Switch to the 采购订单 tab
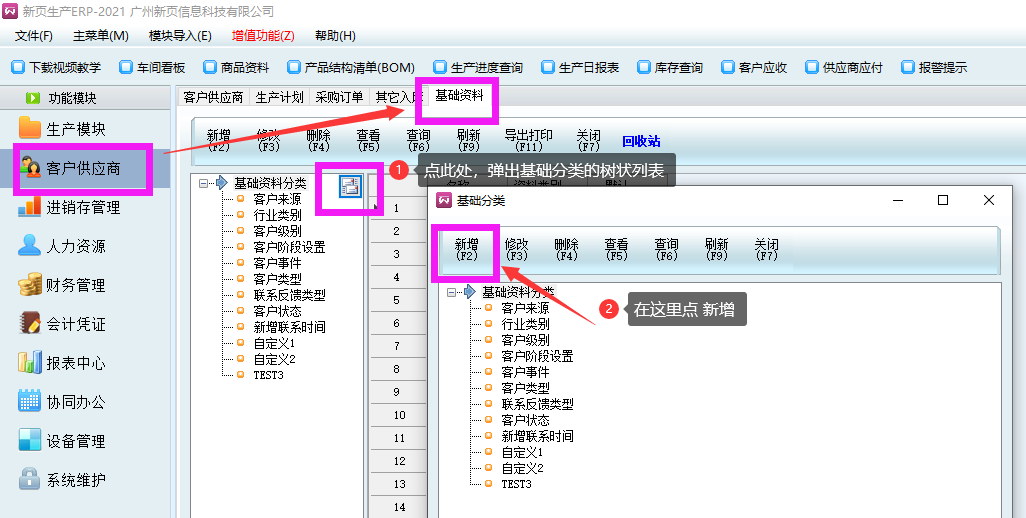This screenshot has width=1026, height=518. [x=339, y=97]
